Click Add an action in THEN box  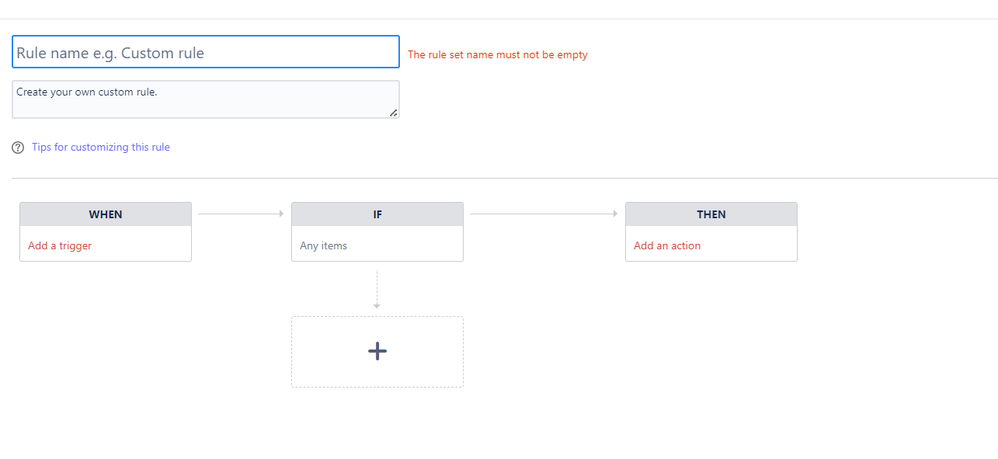(667, 246)
